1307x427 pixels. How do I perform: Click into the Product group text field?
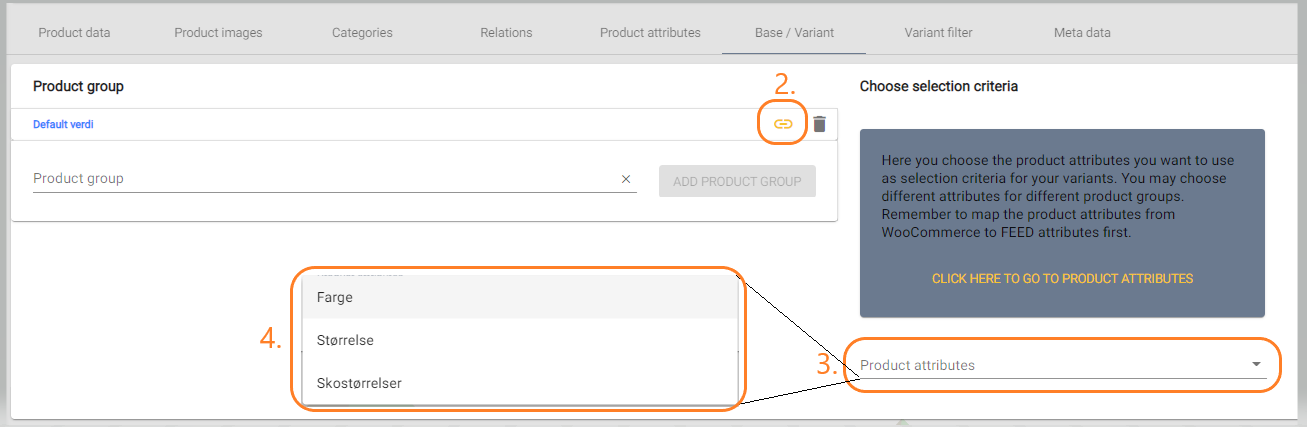click(x=324, y=179)
